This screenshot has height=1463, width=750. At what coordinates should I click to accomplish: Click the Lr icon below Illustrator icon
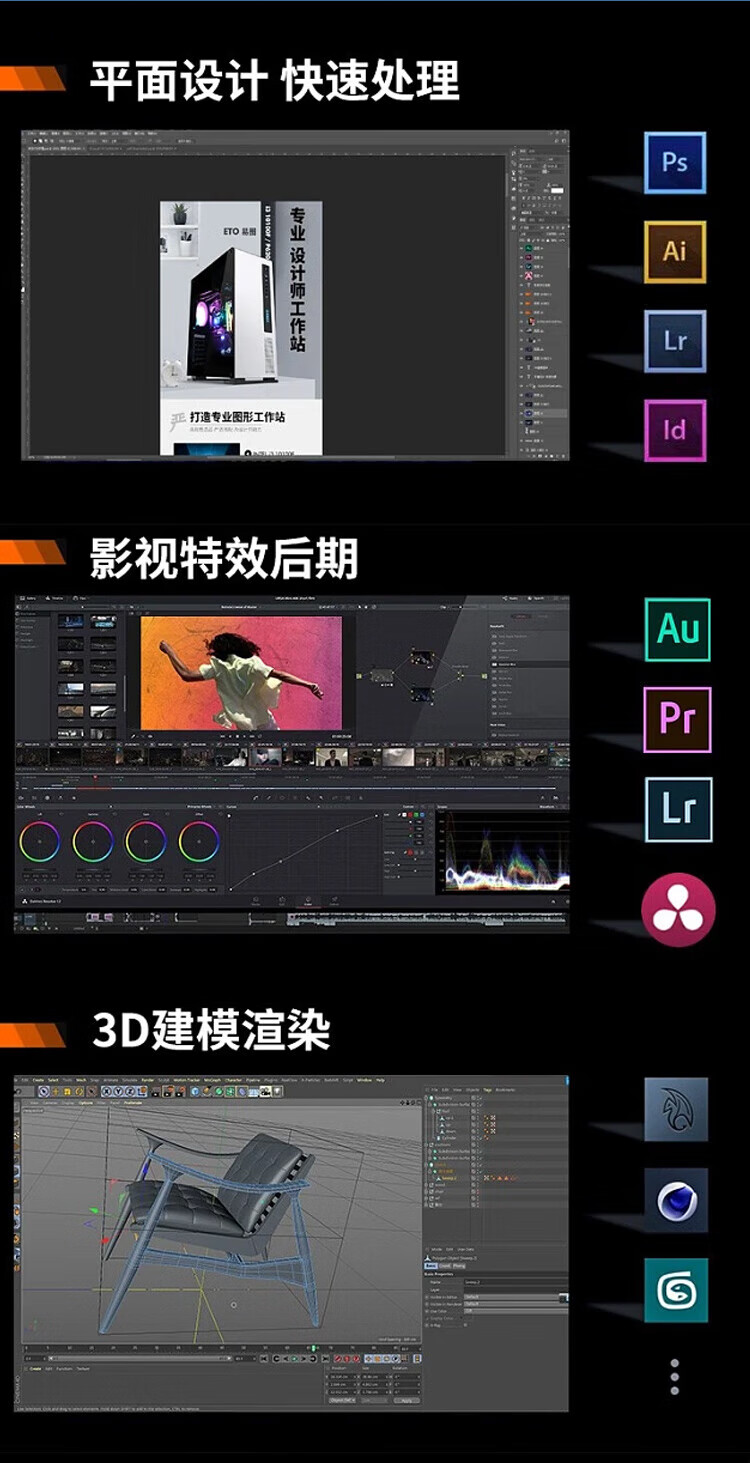point(675,341)
